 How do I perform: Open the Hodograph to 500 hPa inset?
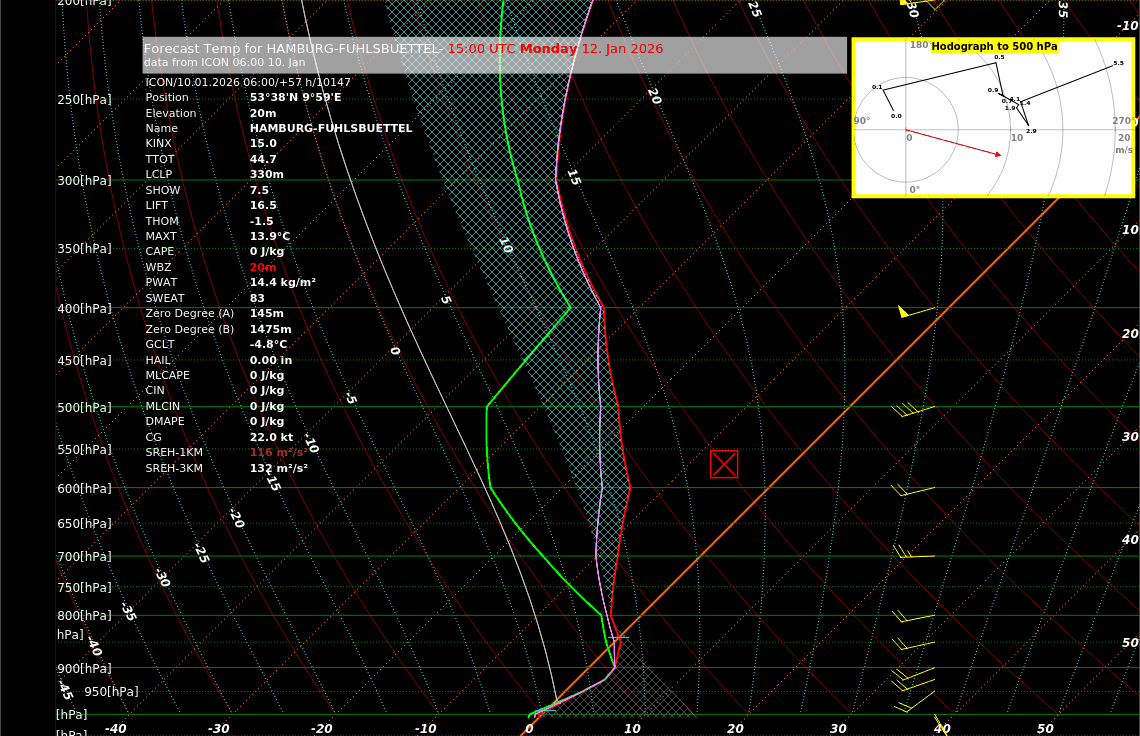[993, 118]
